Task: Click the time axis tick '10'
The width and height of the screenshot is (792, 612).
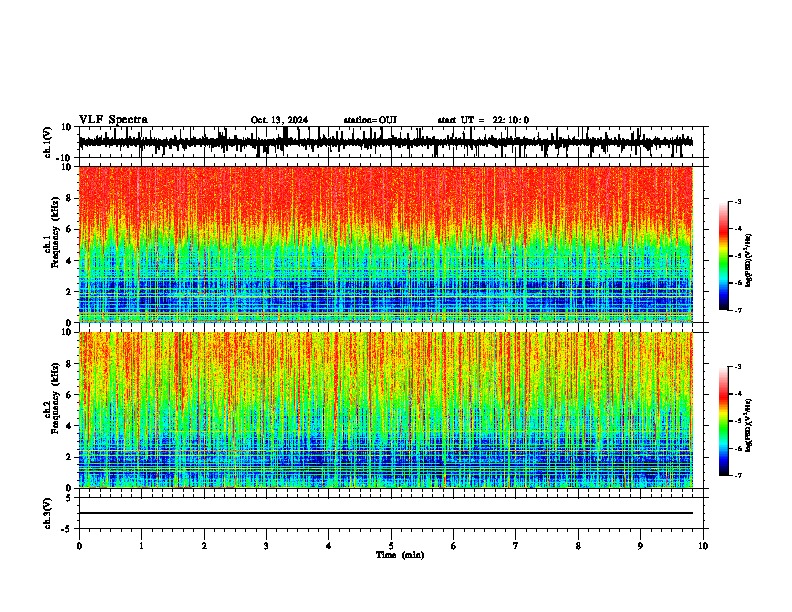Action: [x=703, y=546]
